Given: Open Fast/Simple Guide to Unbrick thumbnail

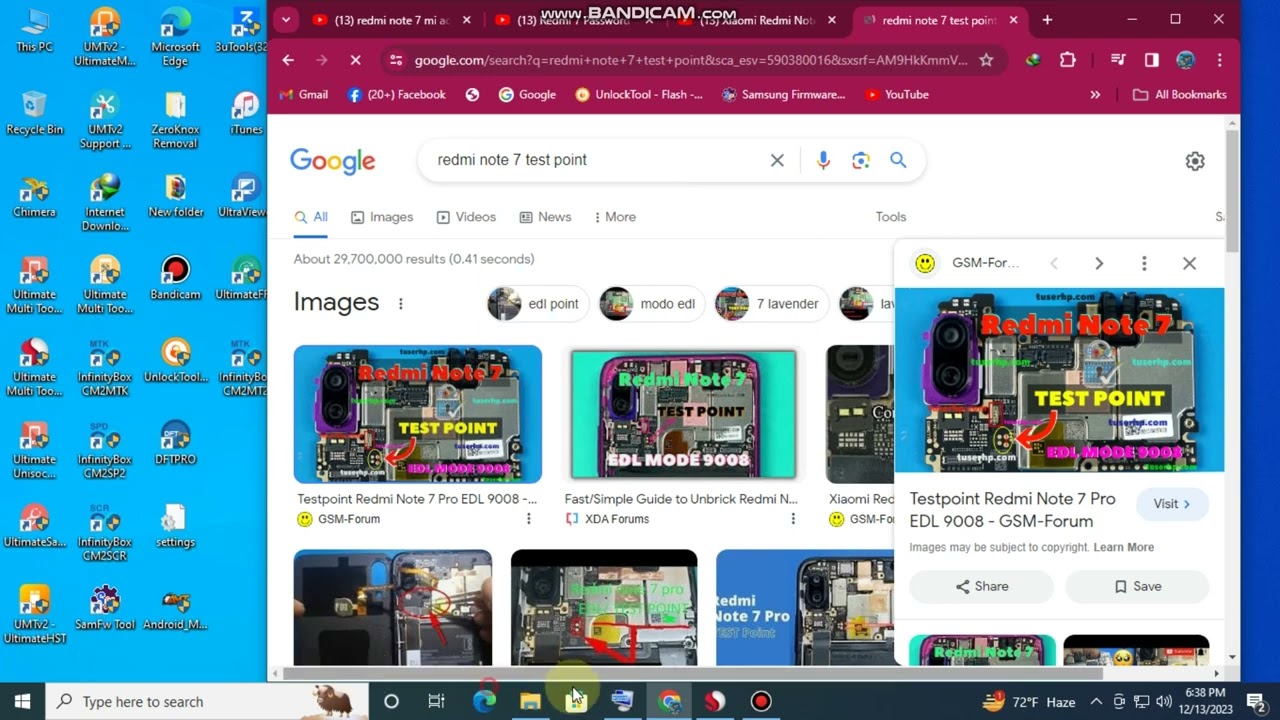Looking at the screenshot, I should click(x=683, y=414).
